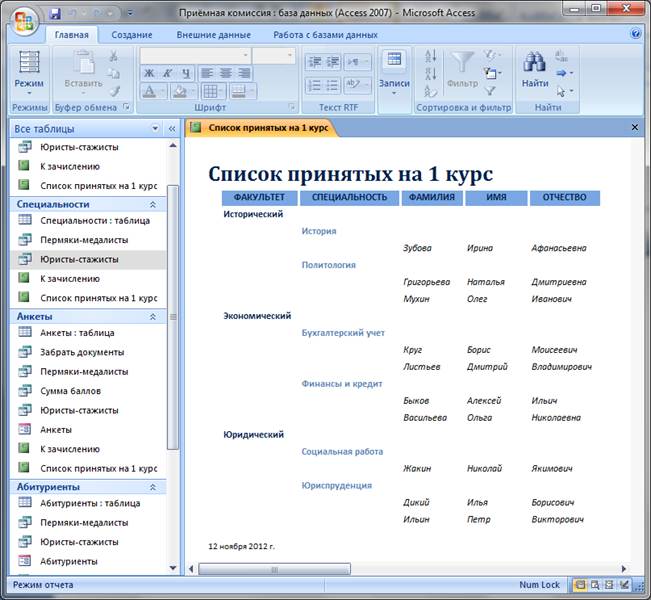Open the Go To arrow dropdown
This screenshot has height=600, width=651.
click(565, 73)
